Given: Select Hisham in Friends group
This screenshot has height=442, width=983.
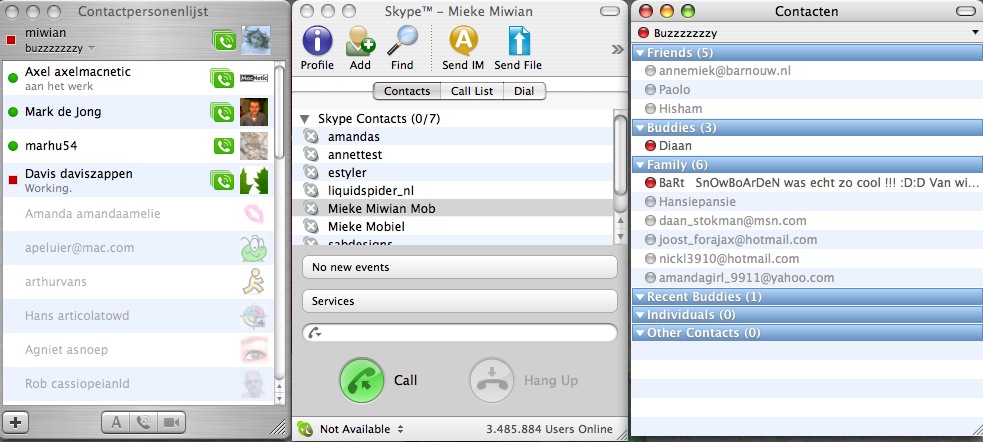Looking at the screenshot, I should pos(806,108).
